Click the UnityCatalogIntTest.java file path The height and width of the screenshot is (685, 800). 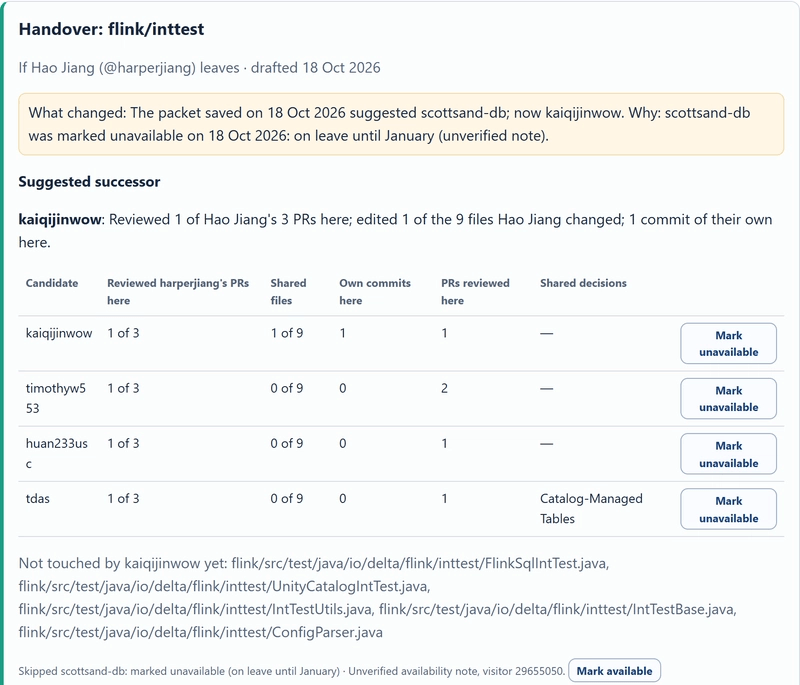[x=224, y=587]
